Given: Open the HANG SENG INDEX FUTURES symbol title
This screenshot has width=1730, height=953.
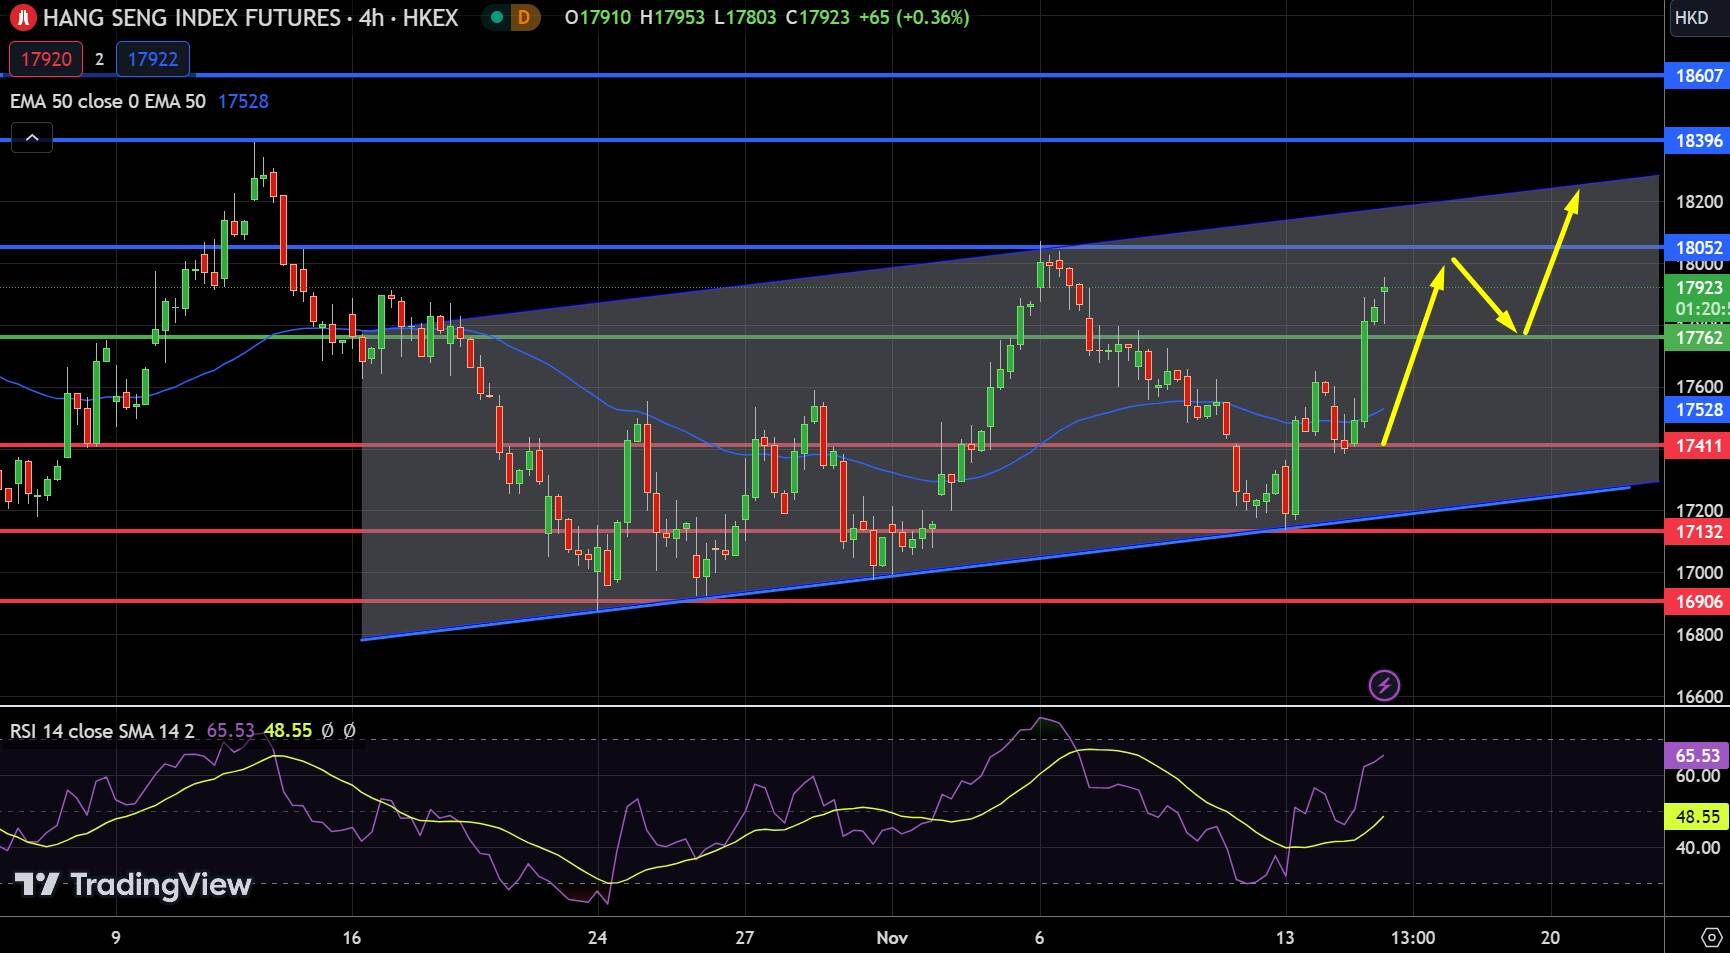Looking at the screenshot, I should [x=250, y=18].
